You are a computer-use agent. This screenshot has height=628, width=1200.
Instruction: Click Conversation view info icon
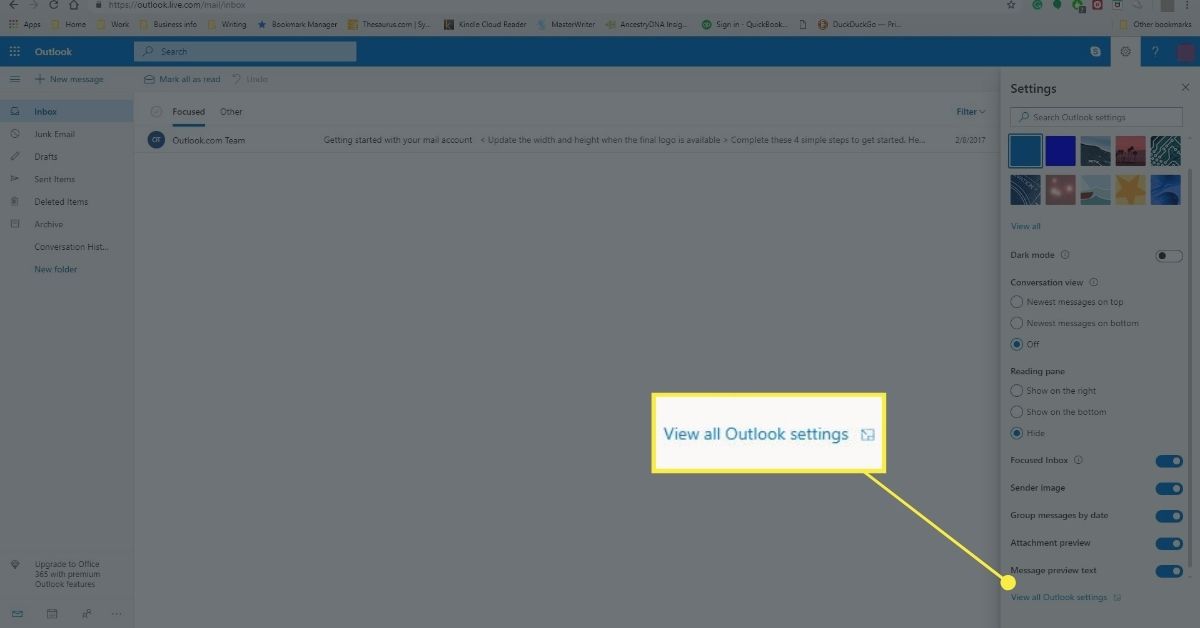1093,282
